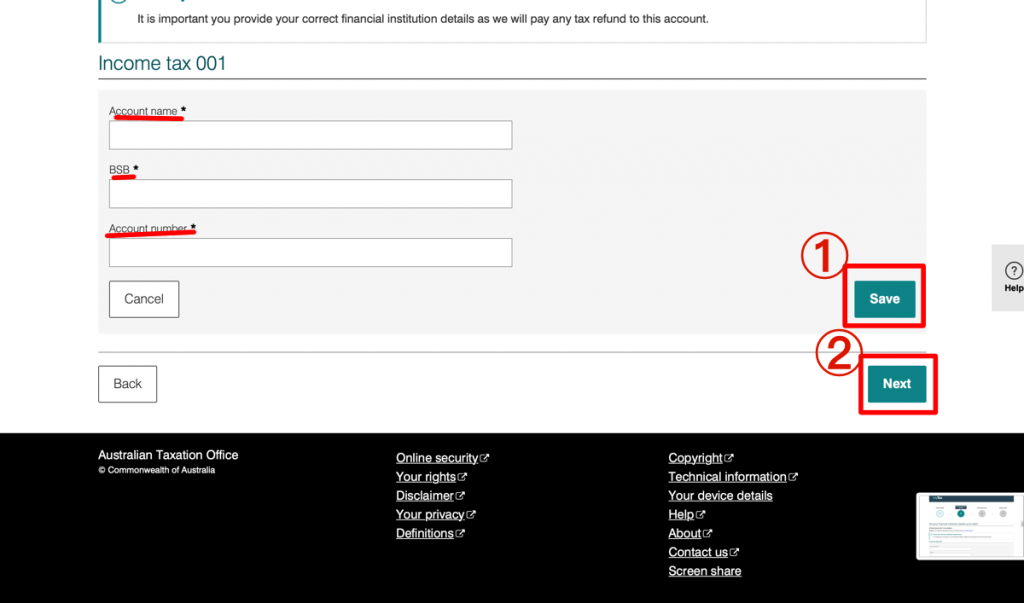
Task: Go back using the Back button
Action: [x=127, y=384]
